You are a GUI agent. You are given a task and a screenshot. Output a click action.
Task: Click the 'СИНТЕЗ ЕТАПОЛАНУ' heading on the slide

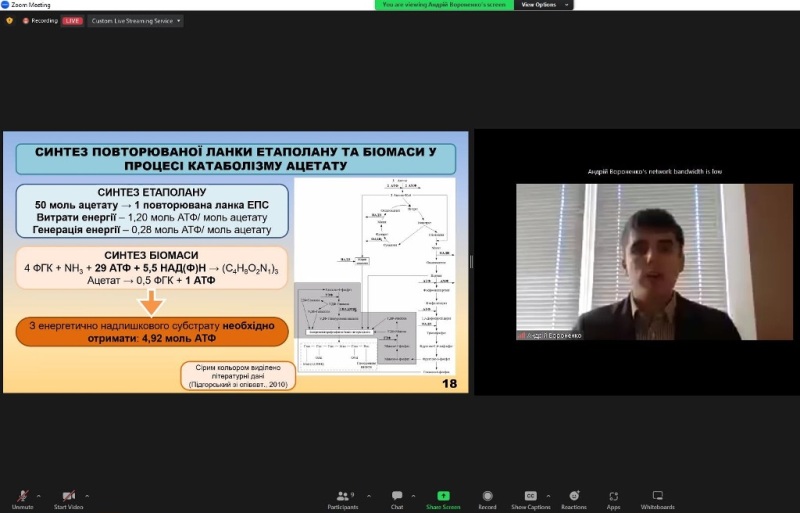click(152, 192)
